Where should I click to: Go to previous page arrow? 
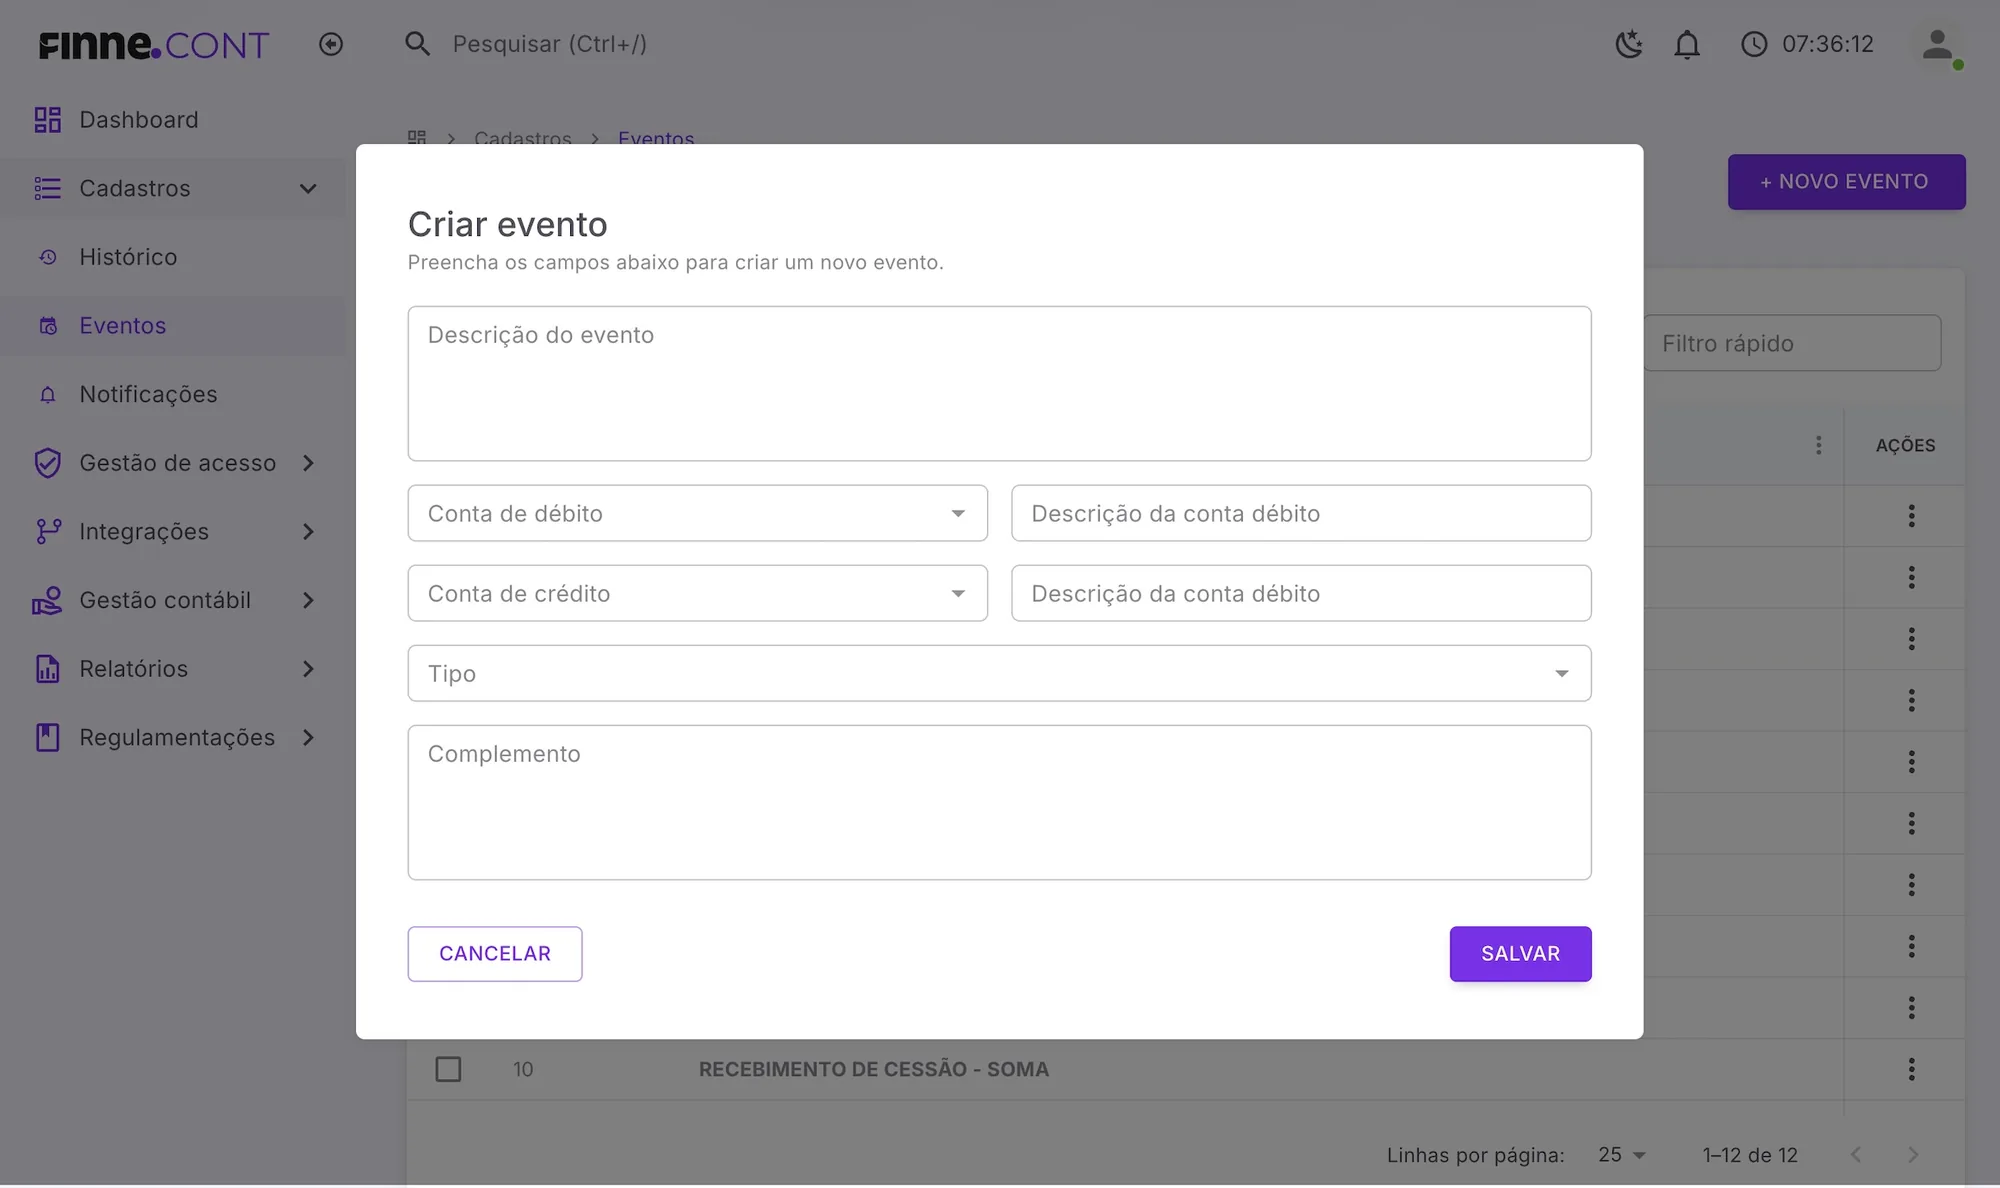coord(1856,1155)
